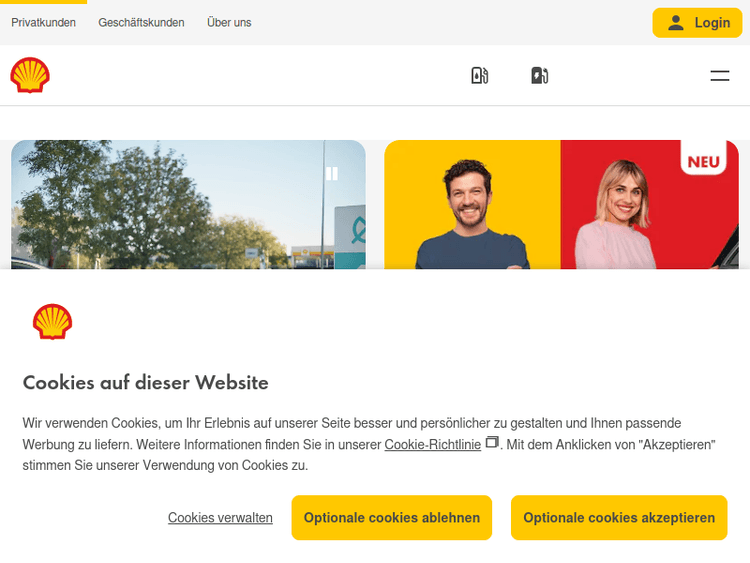Switch to the Geschäftskunden tab

pos(141,22)
